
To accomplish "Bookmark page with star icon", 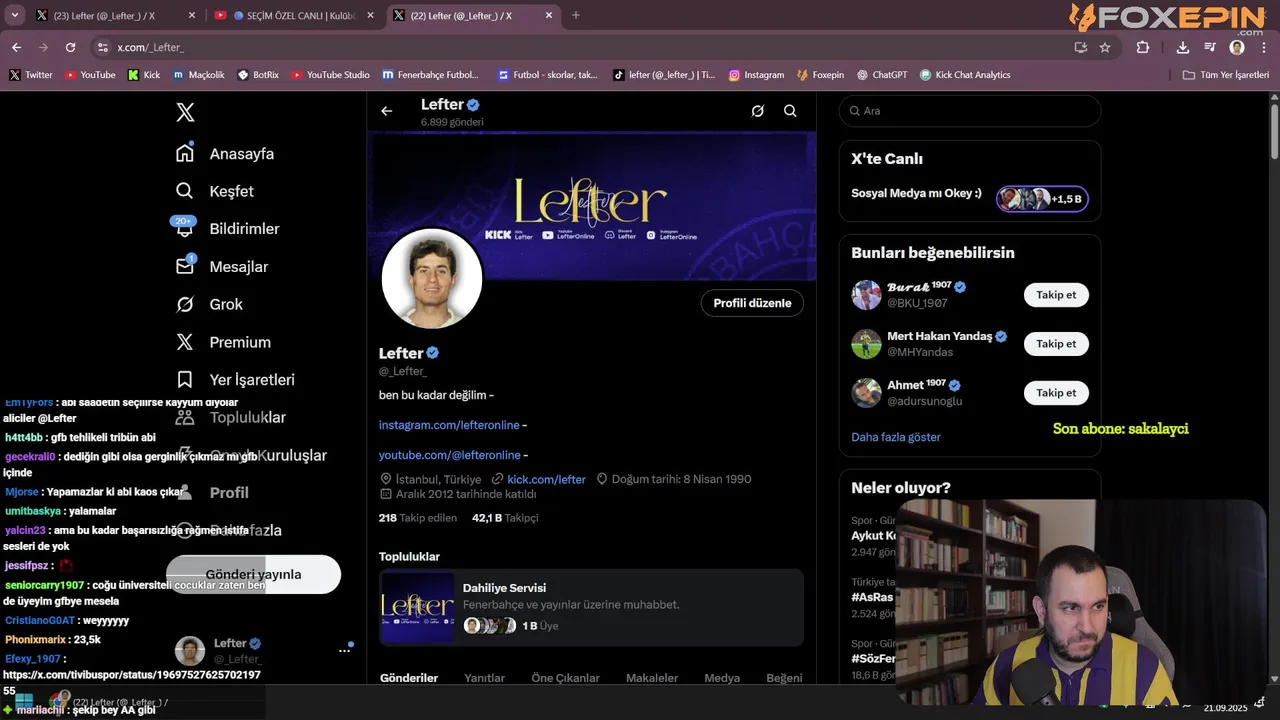I will click(x=1105, y=47).
